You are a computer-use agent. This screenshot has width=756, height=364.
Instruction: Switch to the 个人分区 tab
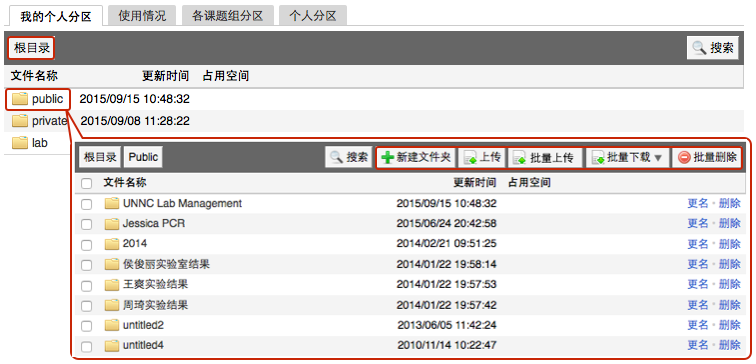point(312,16)
